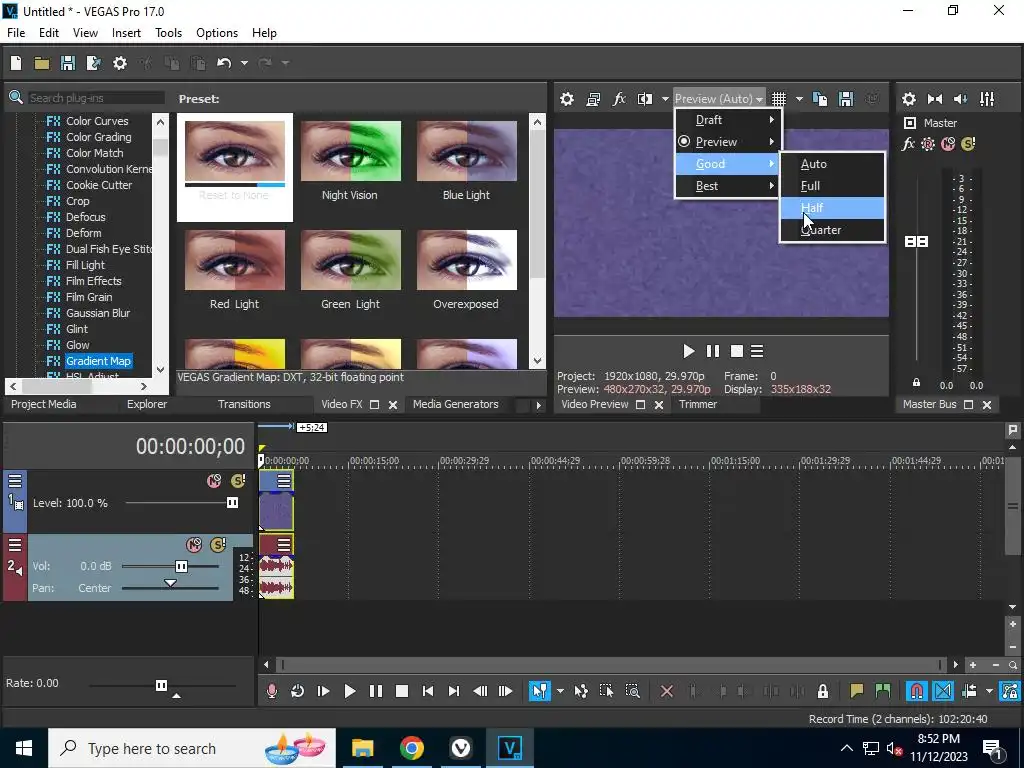Click the Delete red X timeline icon

(667, 691)
